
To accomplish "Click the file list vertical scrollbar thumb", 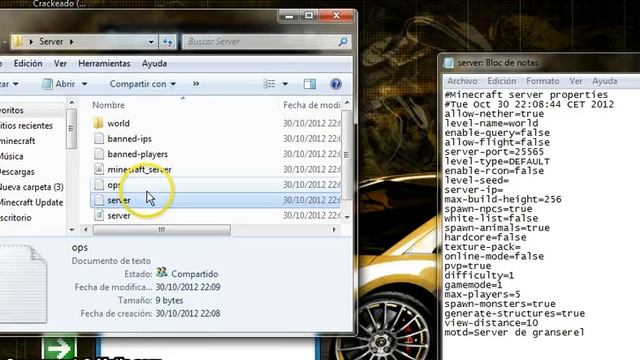I will 347,155.
